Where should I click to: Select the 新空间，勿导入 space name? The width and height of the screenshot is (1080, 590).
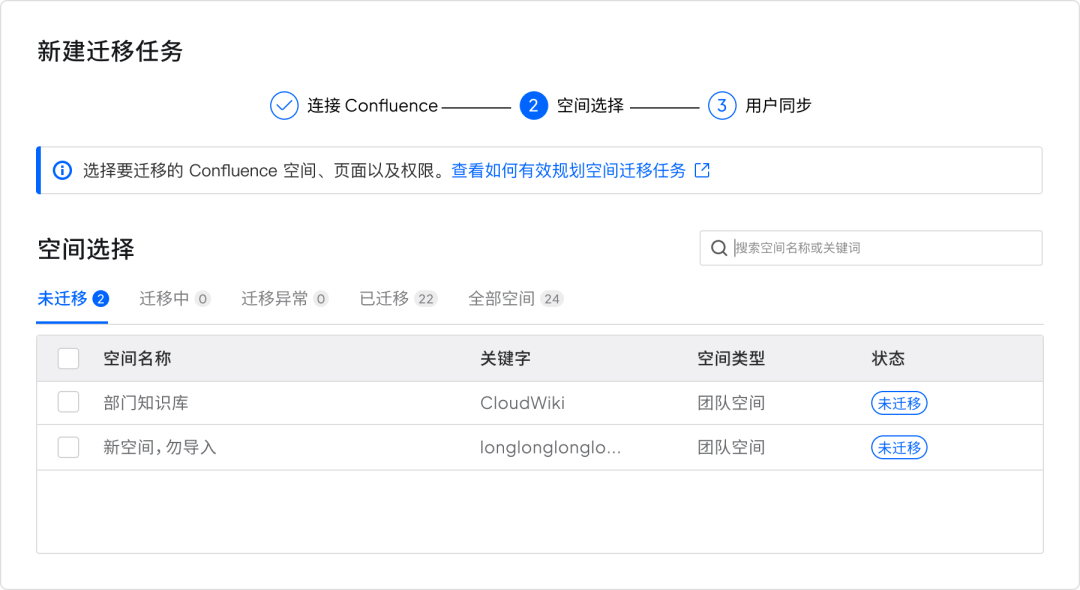pos(160,447)
